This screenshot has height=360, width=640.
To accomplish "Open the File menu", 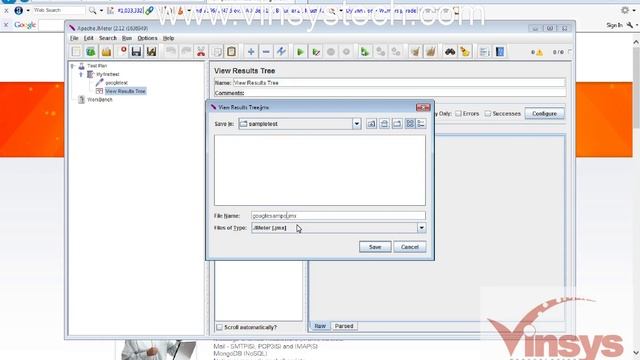I will coord(74,38).
